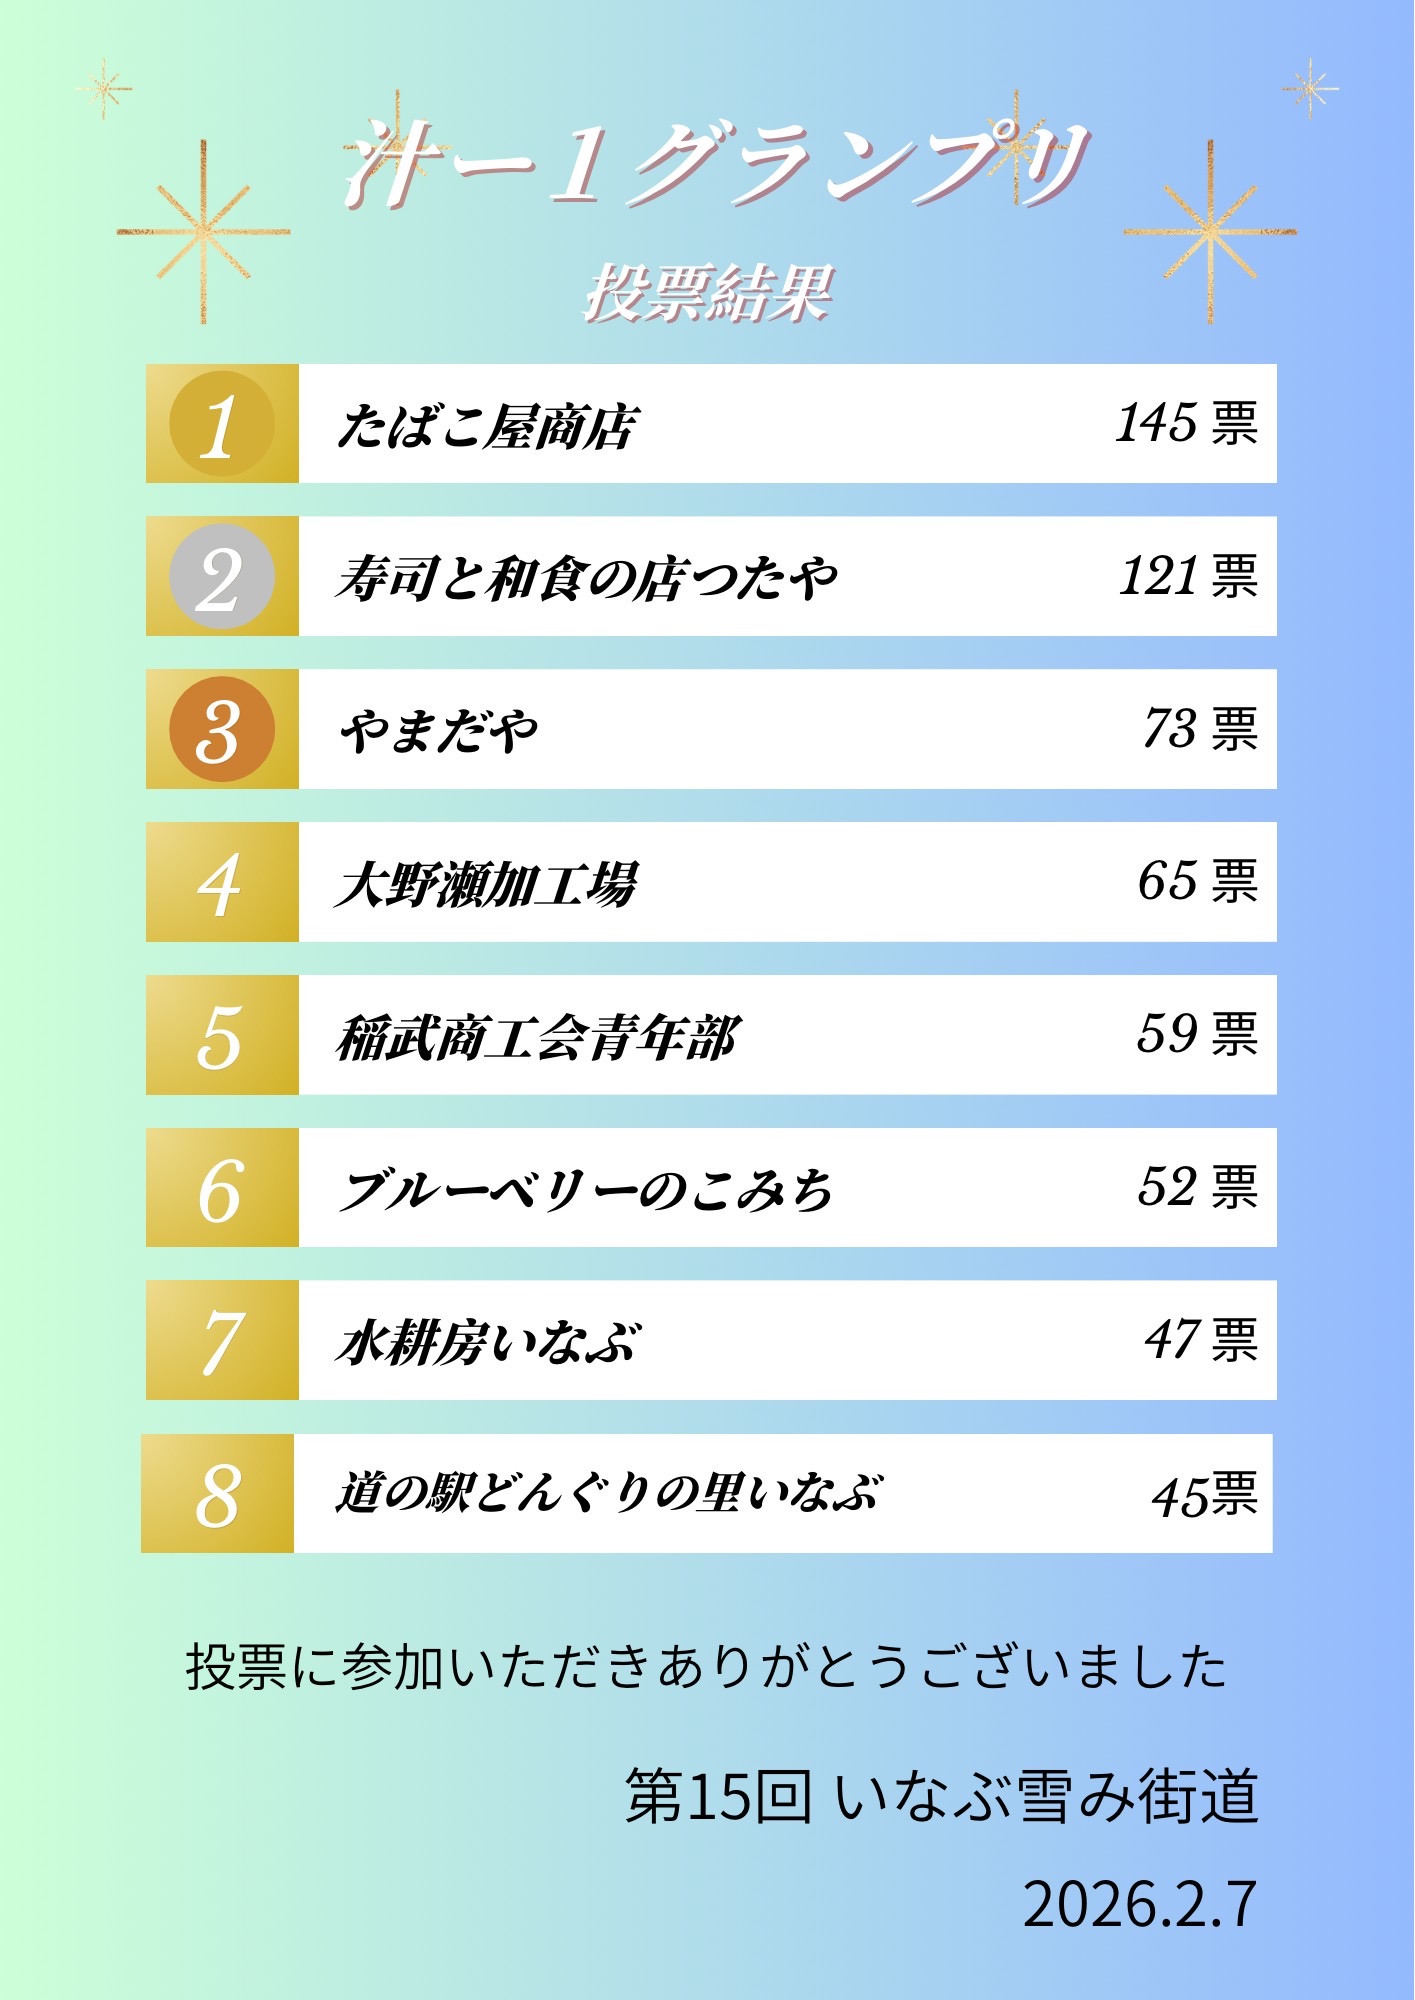Select the number 5 rank tile
Image resolution: width=1415 pixels, height=2000 pixels.
pyautogui.click(x=222, y=1035)
